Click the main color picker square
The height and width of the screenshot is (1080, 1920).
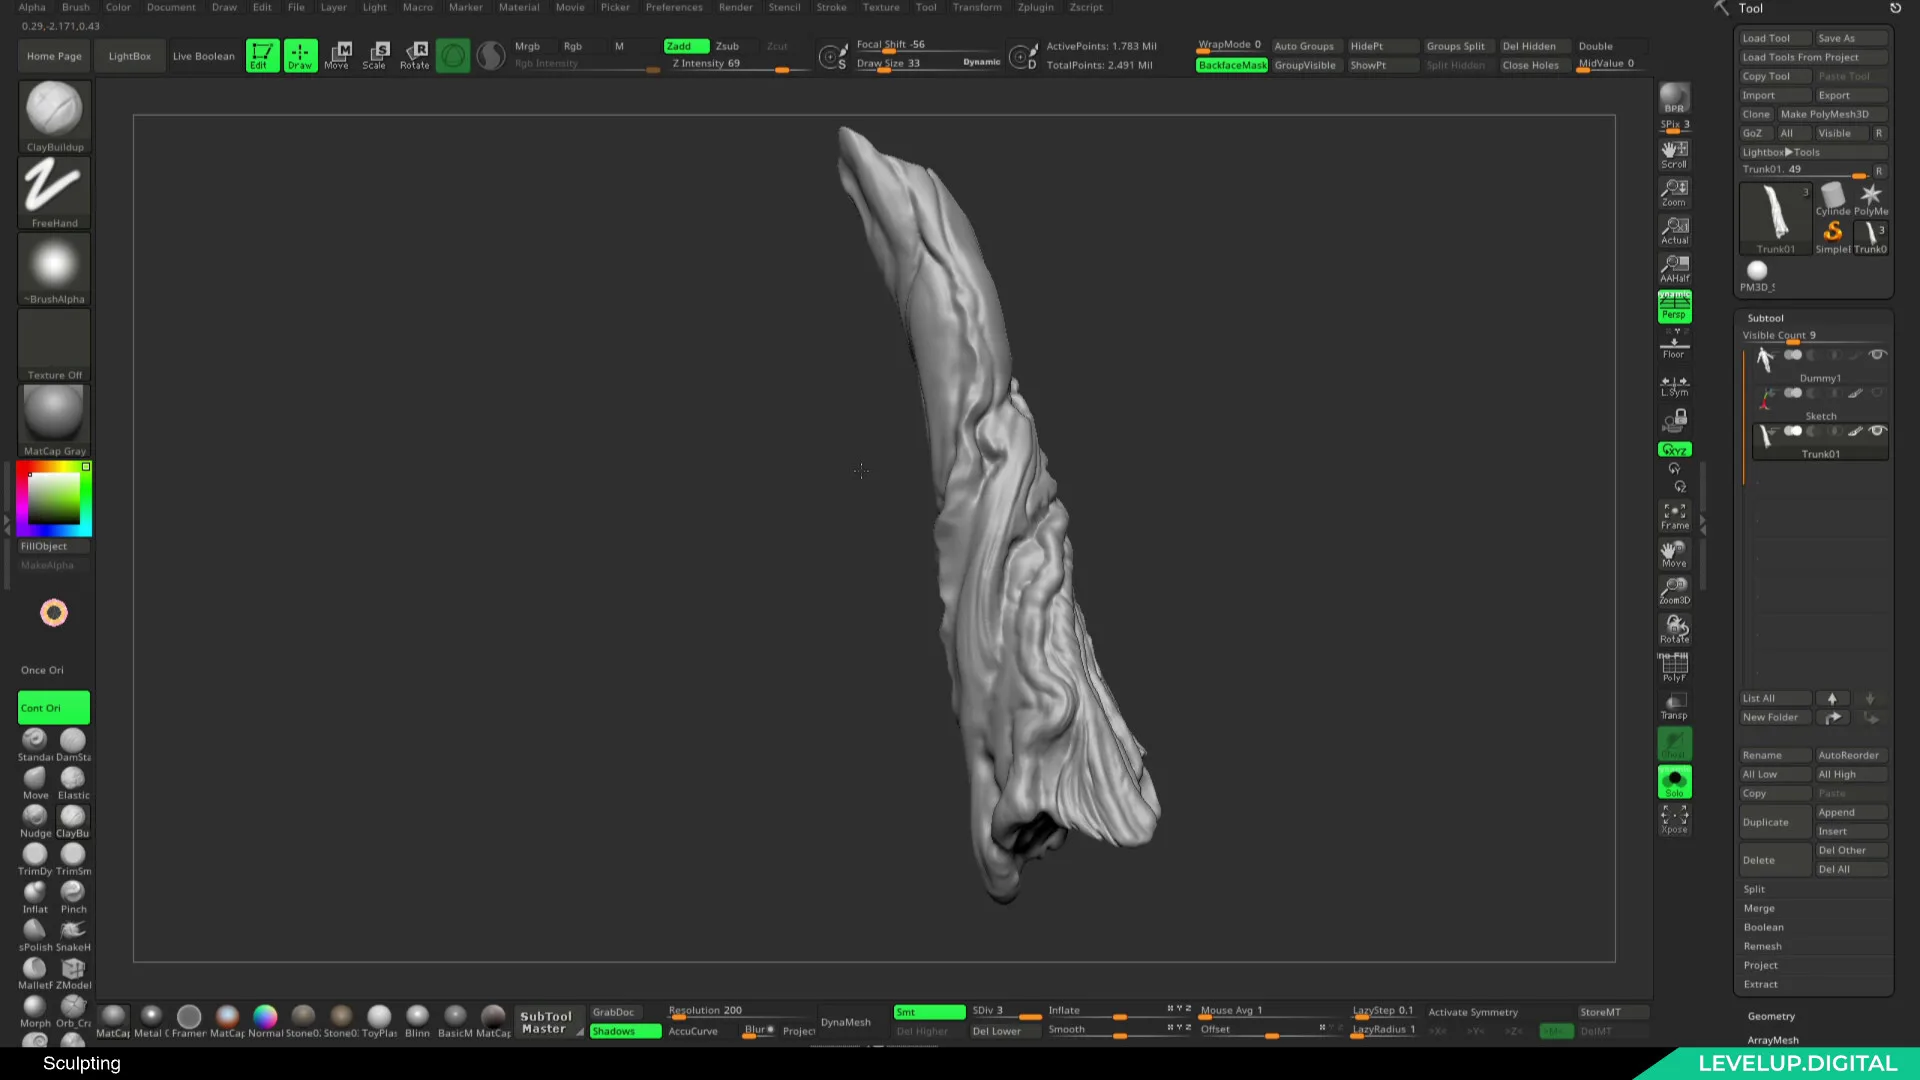[x=54, y=498]
